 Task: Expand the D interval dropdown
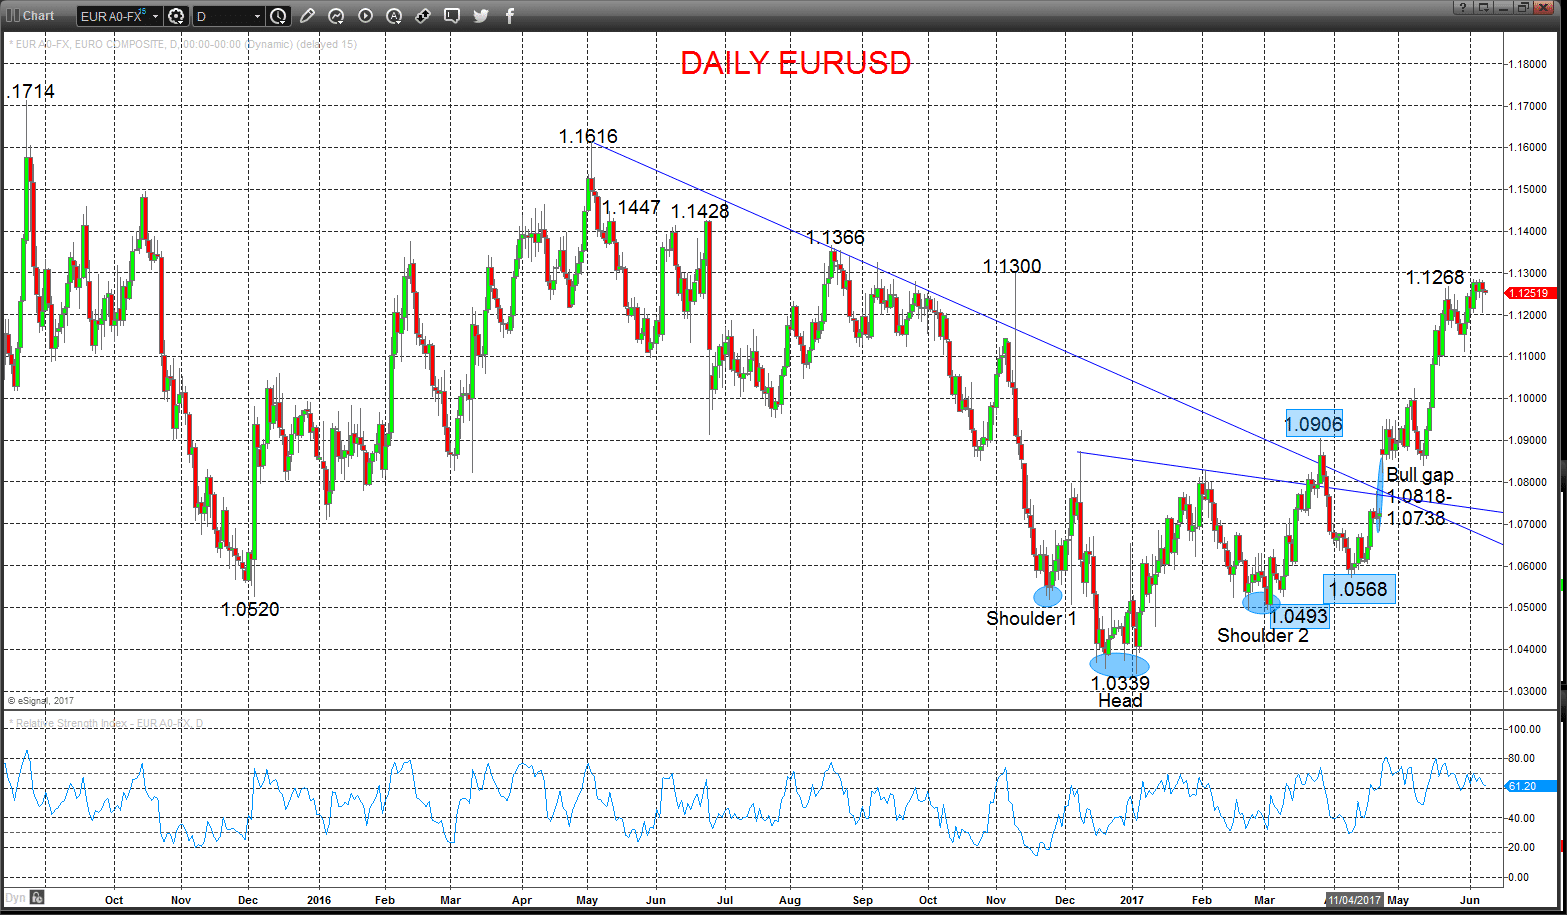pyautogui.click(x=258, y=17)
